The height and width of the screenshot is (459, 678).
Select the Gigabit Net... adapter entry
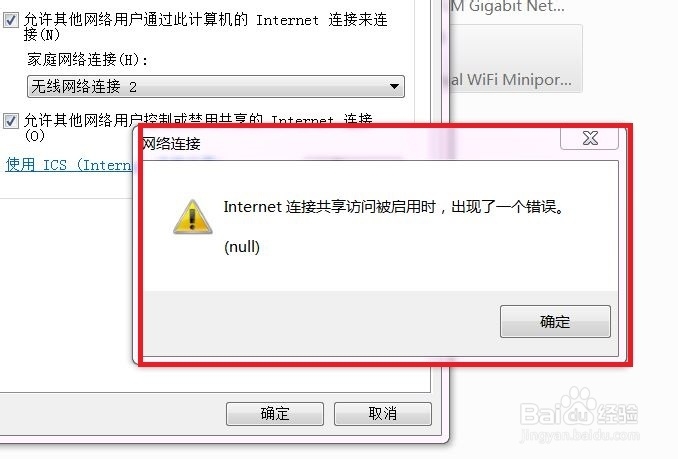(x=508, y=7)
